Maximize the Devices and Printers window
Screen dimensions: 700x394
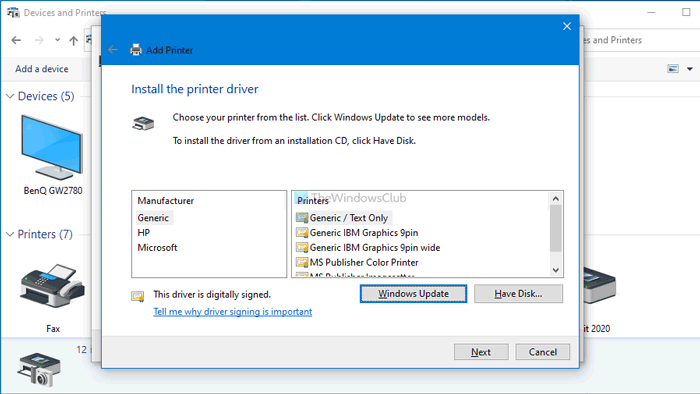click(x=686, y=12)
